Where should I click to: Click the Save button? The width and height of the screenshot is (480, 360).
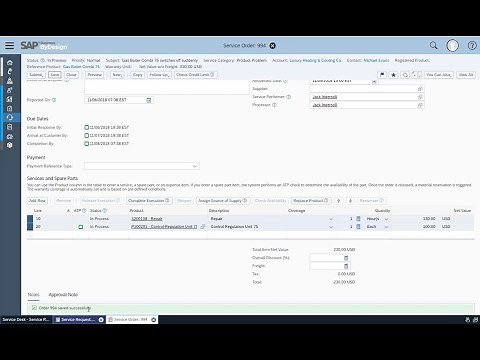pos(55,75)
